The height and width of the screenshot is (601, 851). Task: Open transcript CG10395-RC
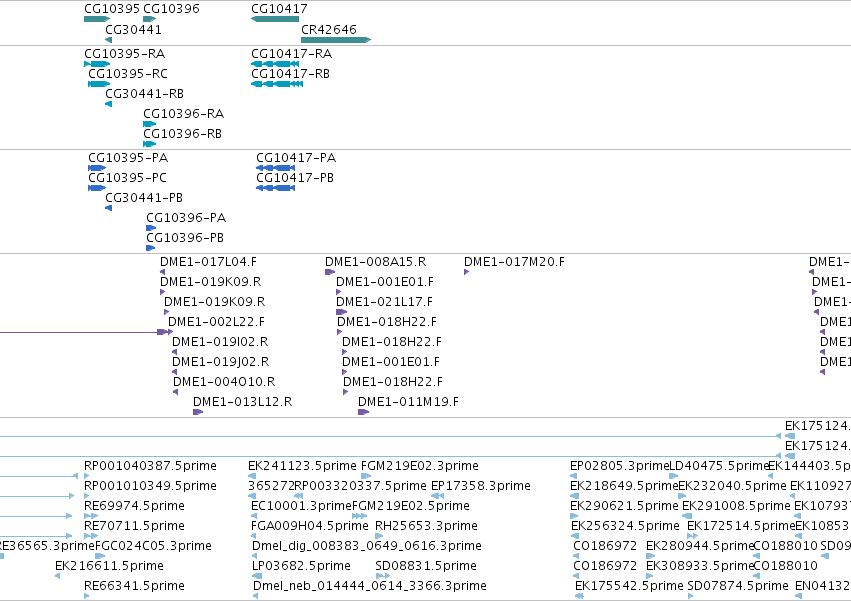(128, 74)
